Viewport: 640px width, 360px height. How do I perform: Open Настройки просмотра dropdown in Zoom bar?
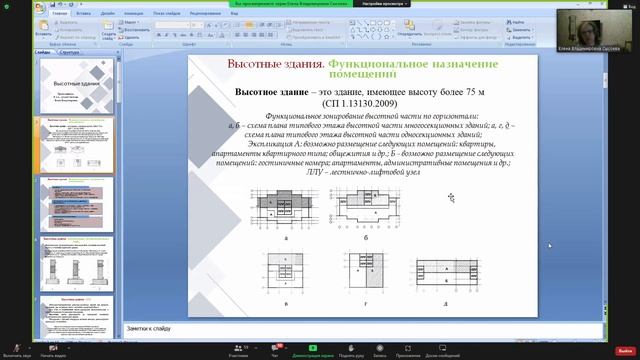(x=384, y=4)
